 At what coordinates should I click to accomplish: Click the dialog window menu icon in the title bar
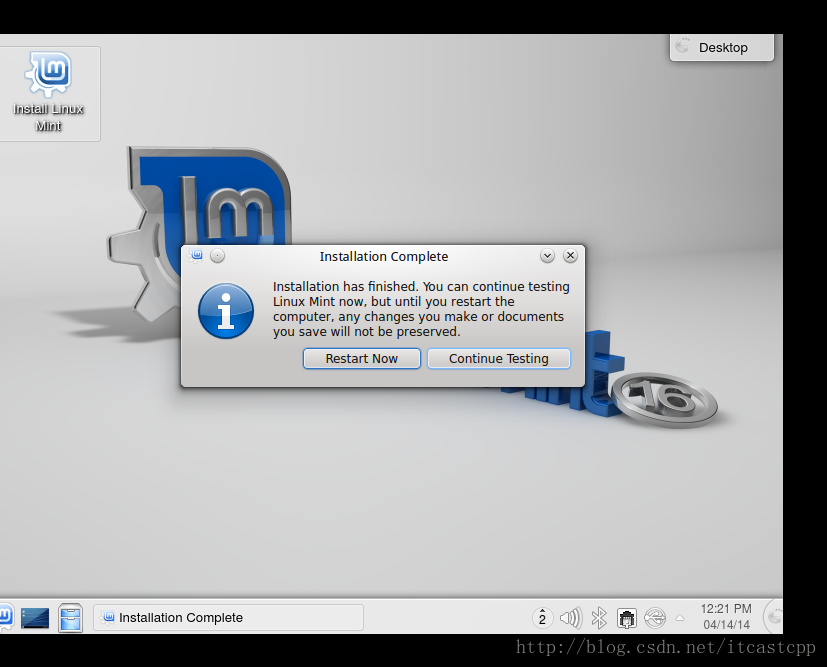(196, 256)
